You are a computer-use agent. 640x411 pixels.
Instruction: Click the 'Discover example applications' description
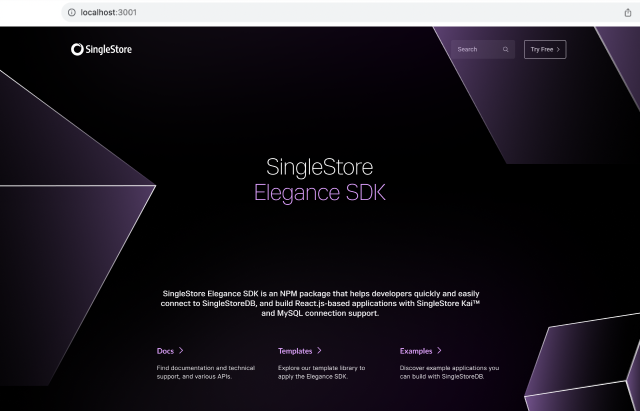point(449,372)
